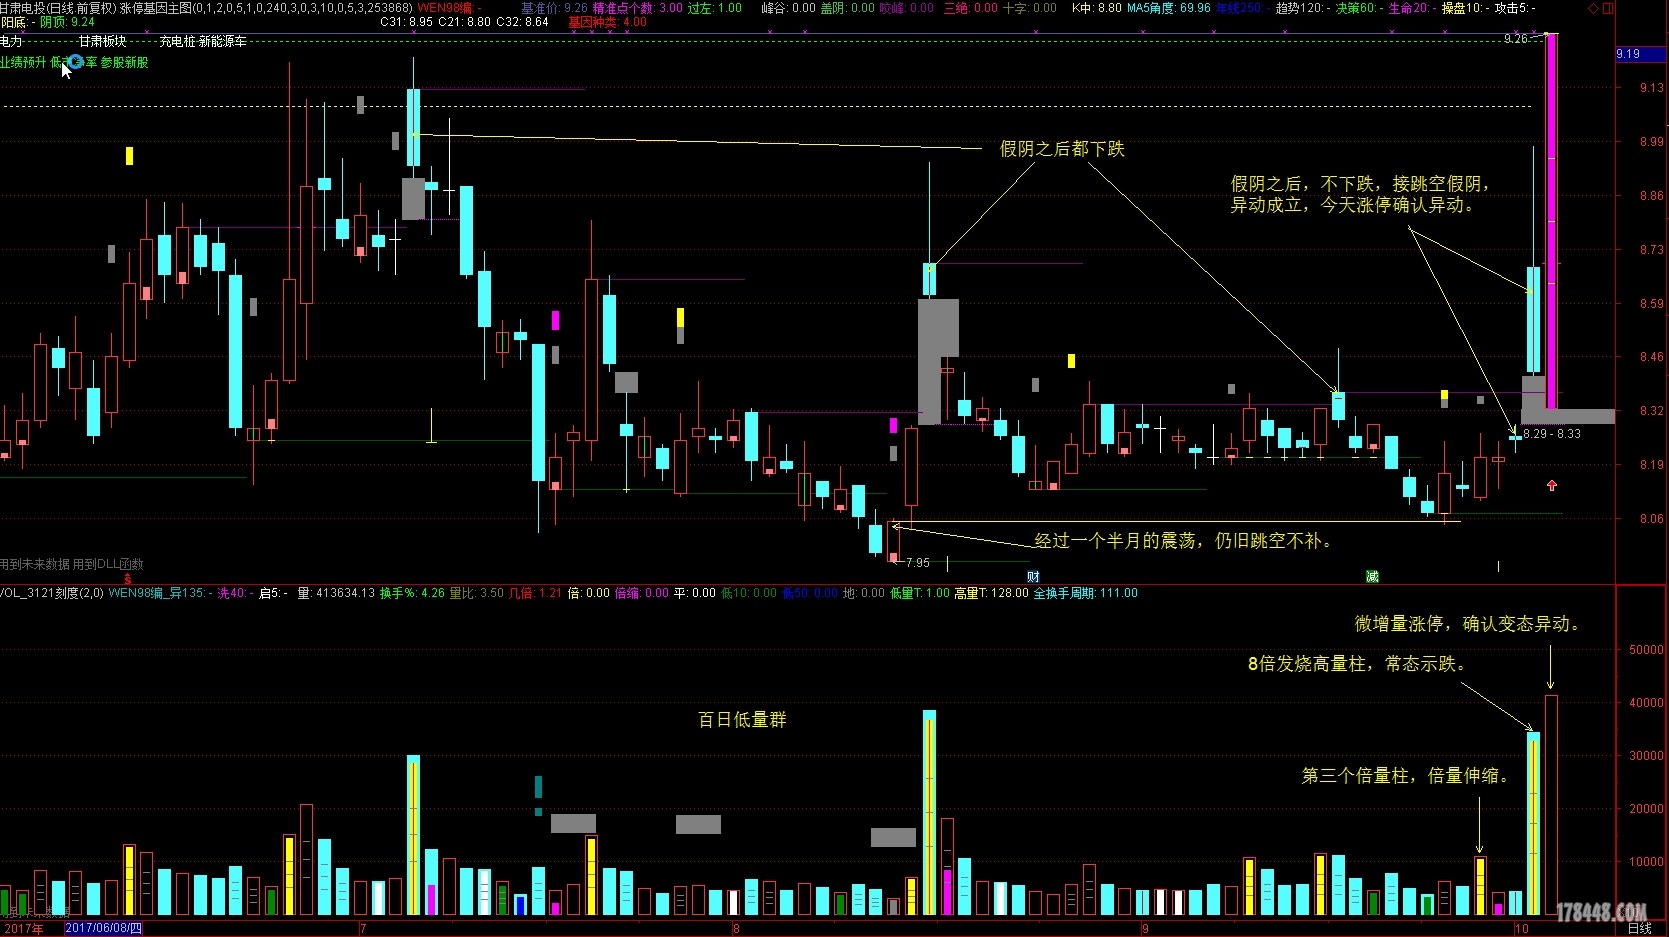The image size is (1669, 937).
Task: Click the 换手%: 4.26 value
Action: pos(412,593)
